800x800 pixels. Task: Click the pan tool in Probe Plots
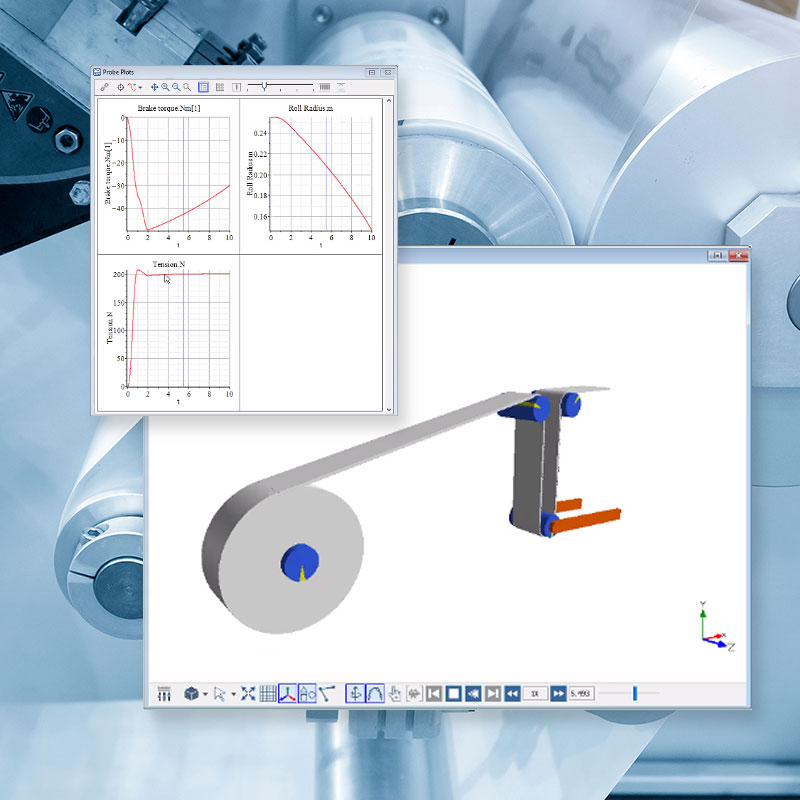click(154, 88)
